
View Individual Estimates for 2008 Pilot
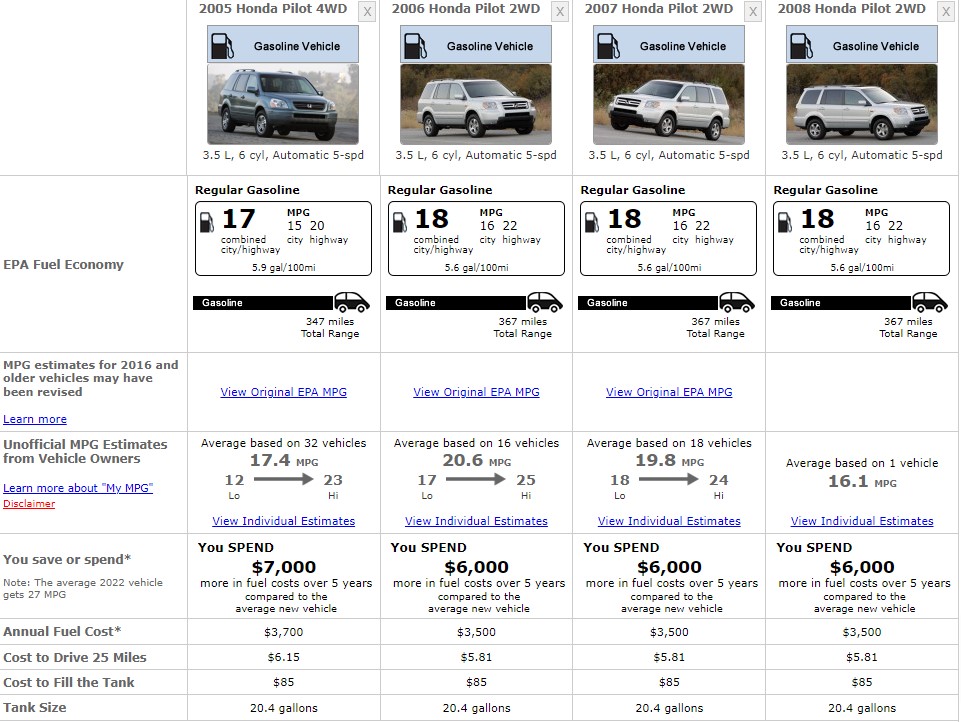tap(862, 521)
